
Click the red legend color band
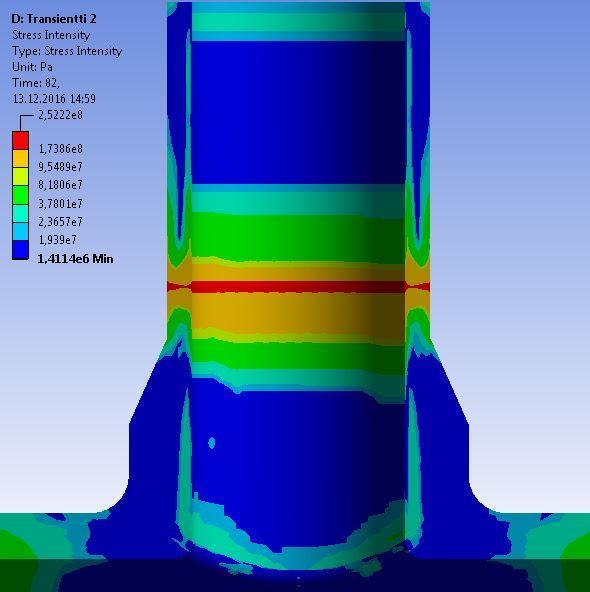point(20,140)
